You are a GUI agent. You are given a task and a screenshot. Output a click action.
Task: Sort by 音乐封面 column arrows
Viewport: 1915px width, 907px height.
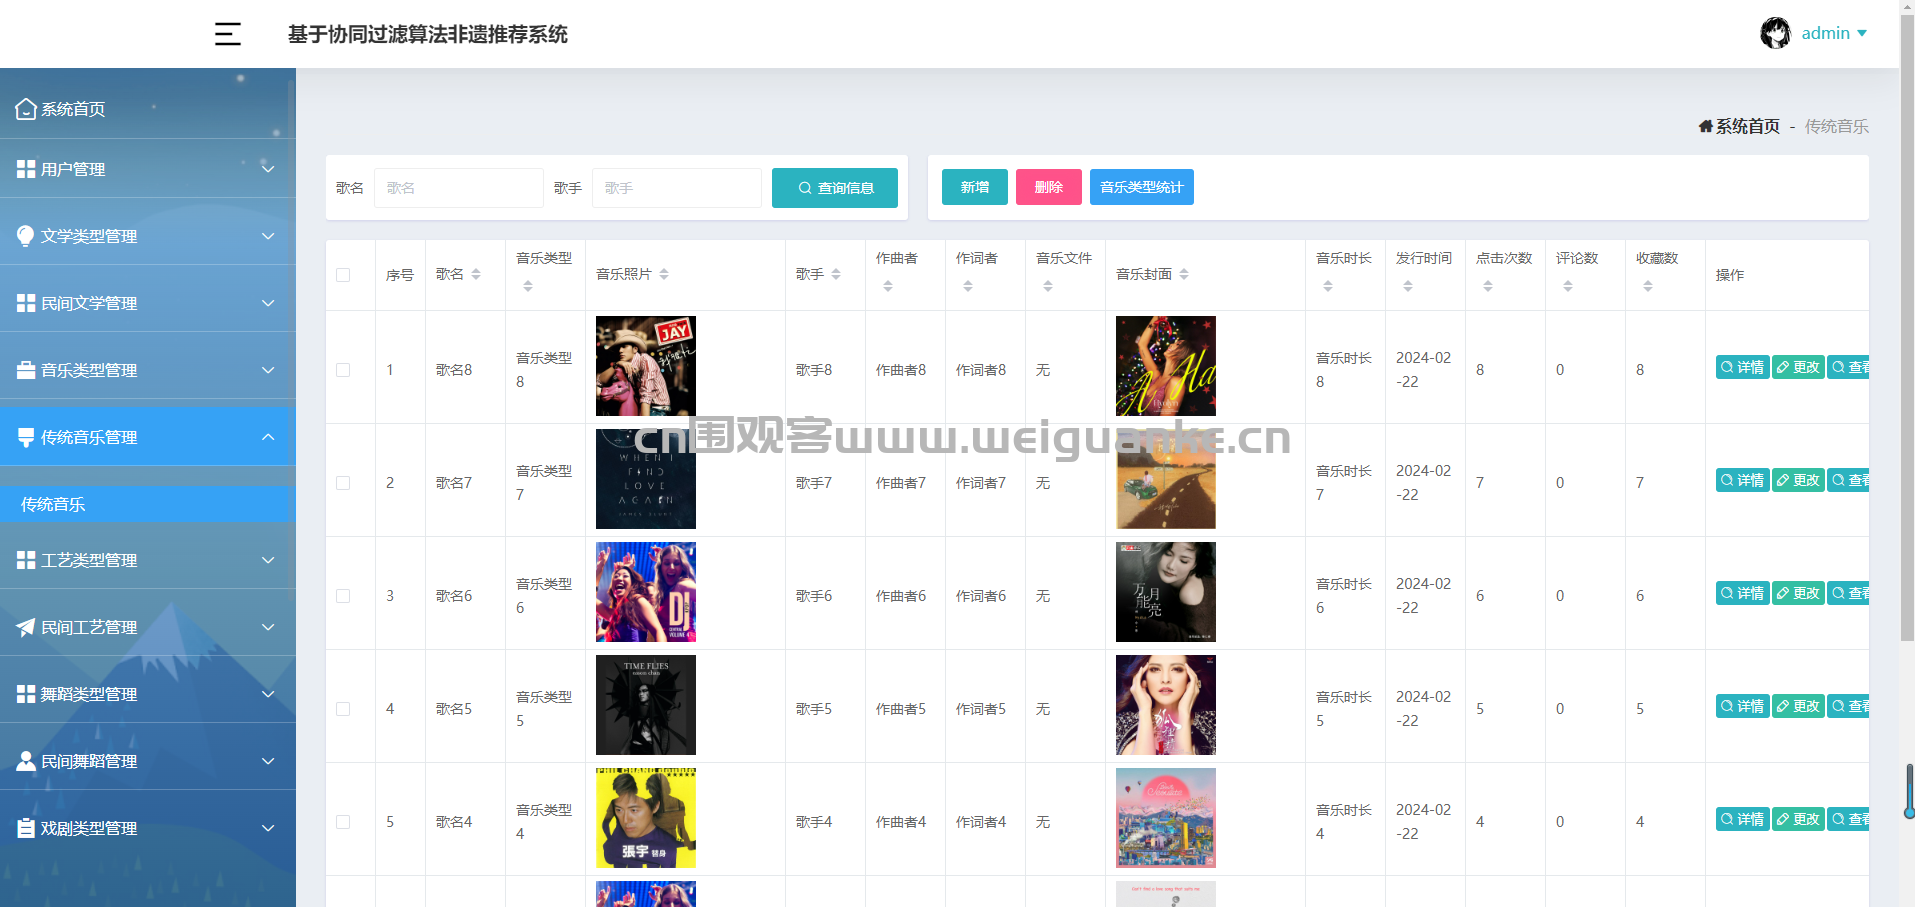coord(1184,274)
